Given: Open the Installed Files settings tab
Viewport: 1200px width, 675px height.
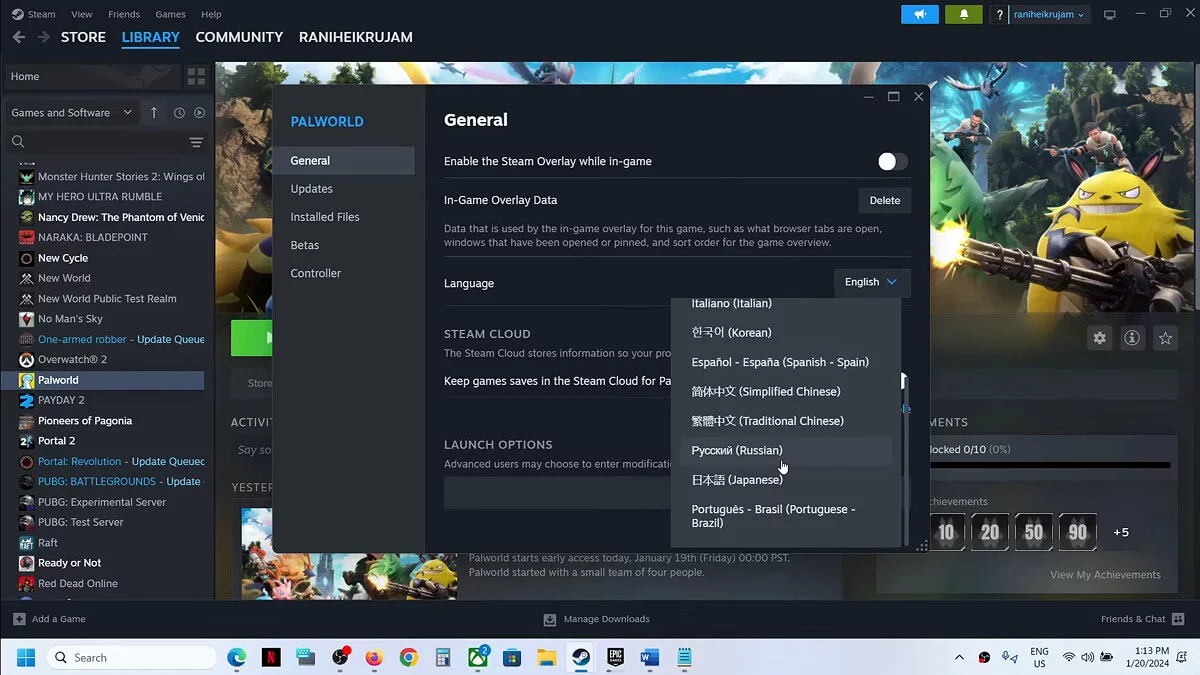Looking at the screenshot, I should (x=325, y=217).
